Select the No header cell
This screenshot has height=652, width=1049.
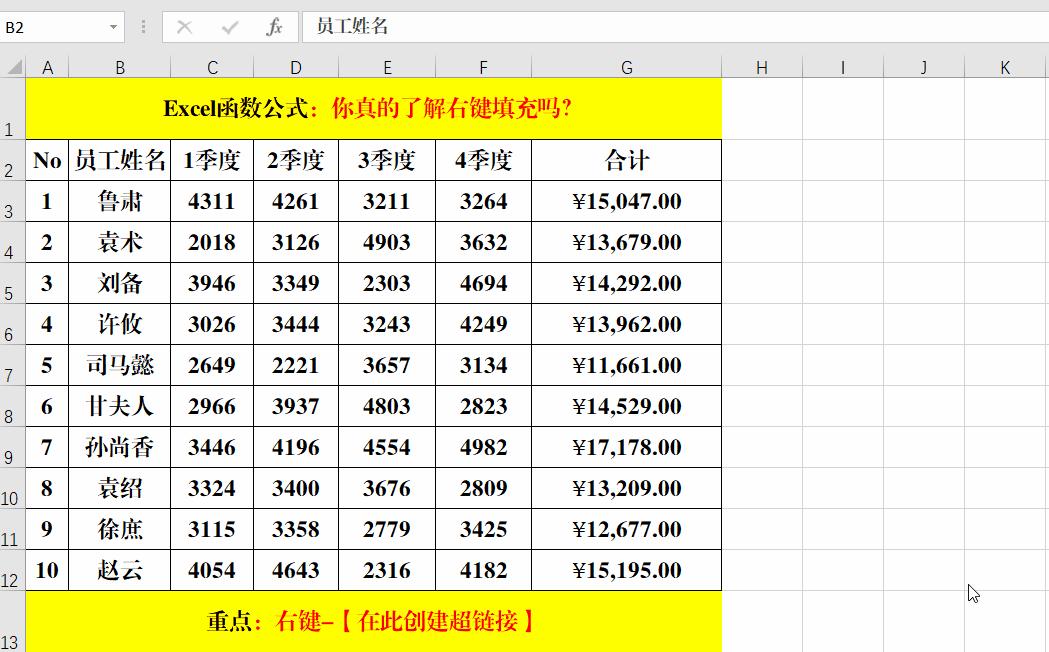coord(47,159)
